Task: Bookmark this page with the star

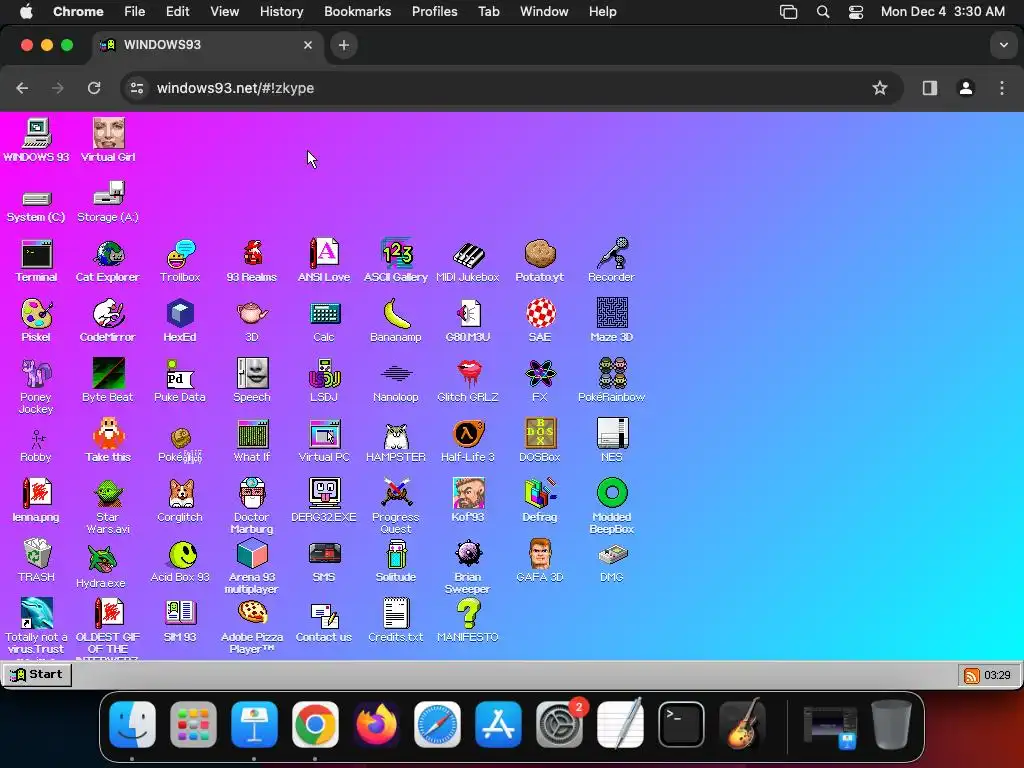Action: click(x=880, y=88)
